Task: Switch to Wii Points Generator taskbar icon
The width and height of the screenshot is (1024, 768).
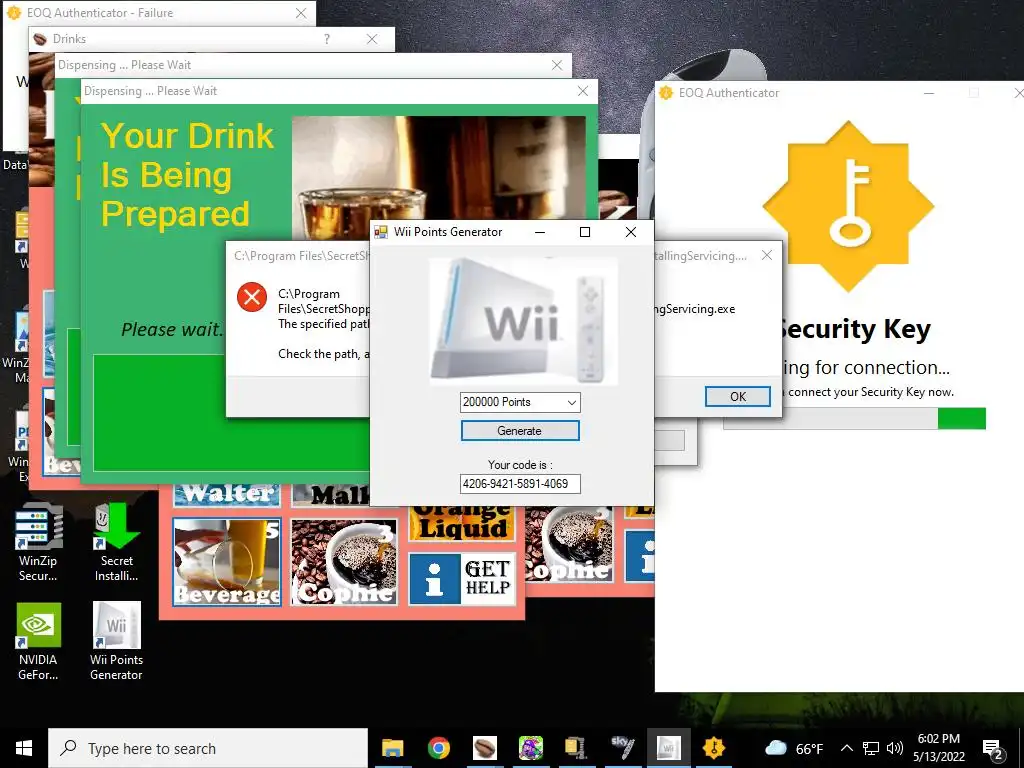Action: (x=669, y=748)
